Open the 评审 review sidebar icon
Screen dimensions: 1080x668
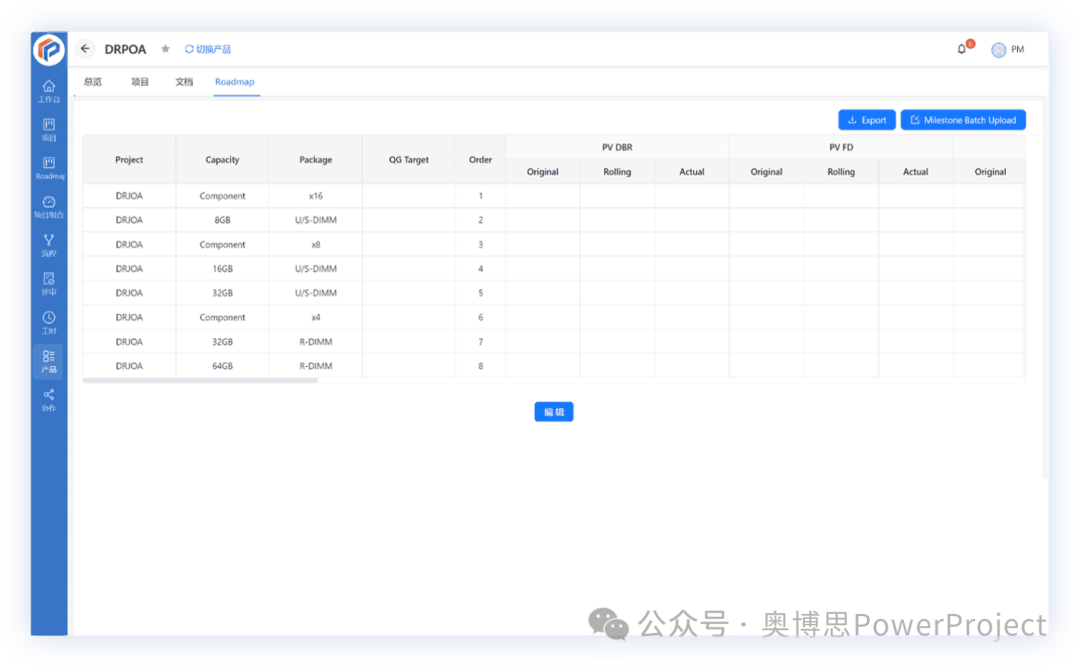tap(48, 285)
